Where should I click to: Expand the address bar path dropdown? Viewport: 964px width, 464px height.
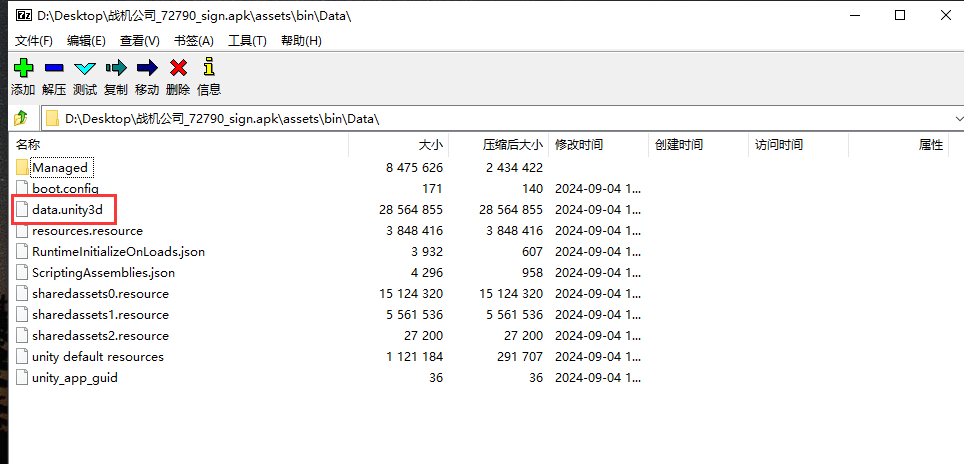959,118
